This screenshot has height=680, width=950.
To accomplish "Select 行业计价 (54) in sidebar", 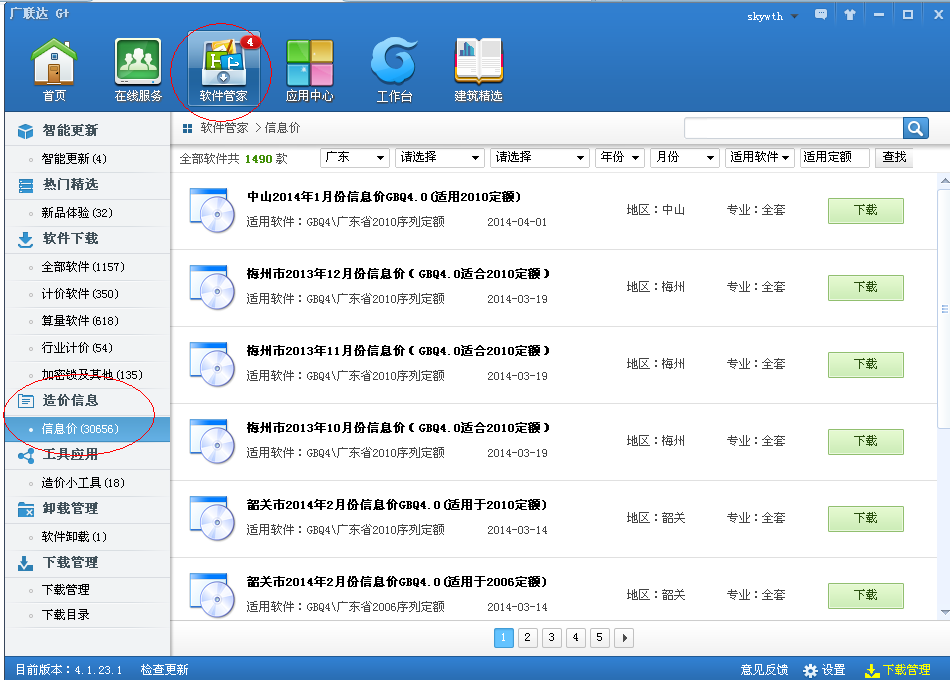I will [77, 348].
